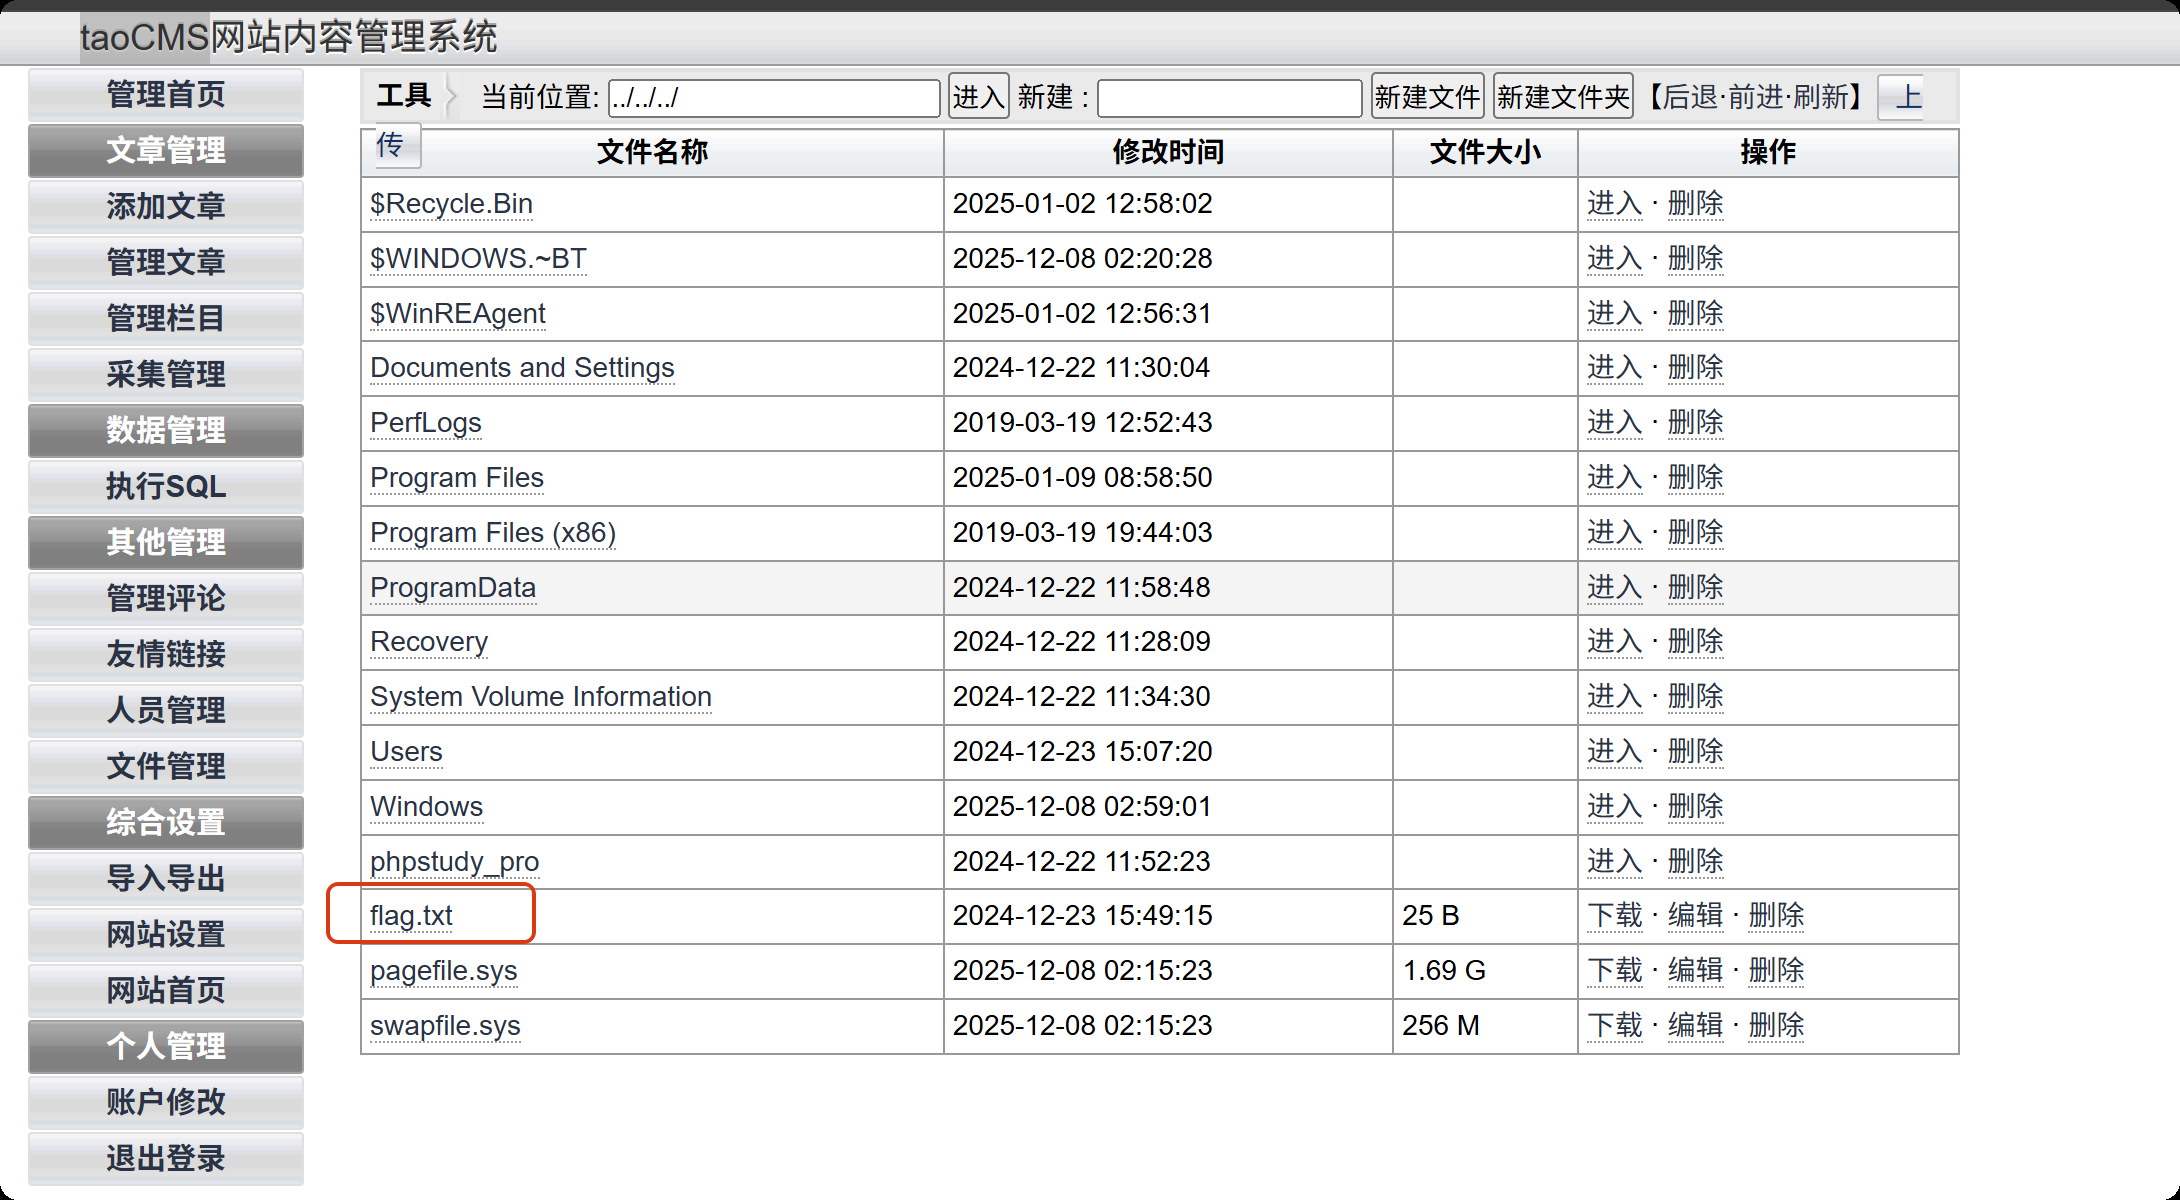Click 新建文件夹 button

click(1562, 97)
